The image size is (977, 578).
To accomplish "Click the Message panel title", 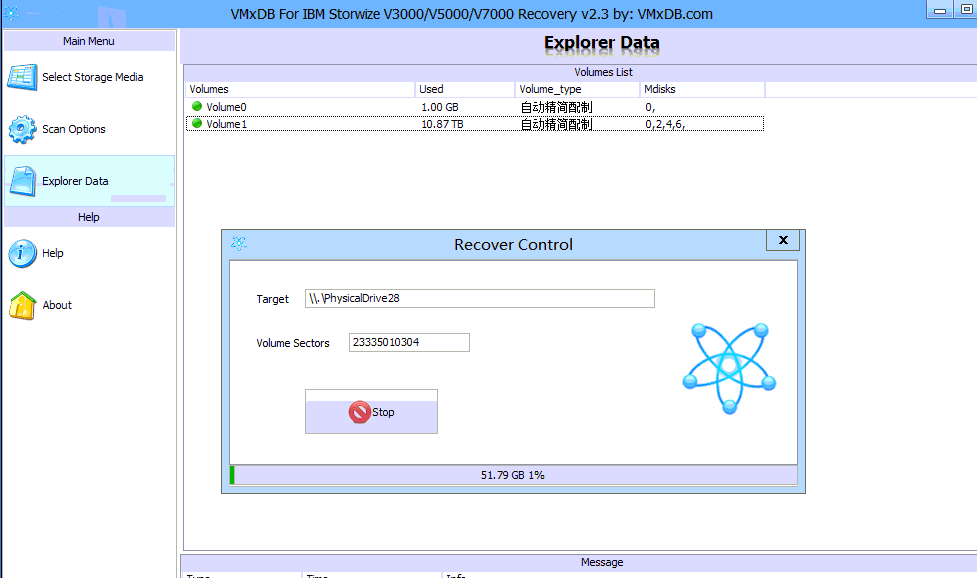I will pyautogui.click(x=602, y=562).
